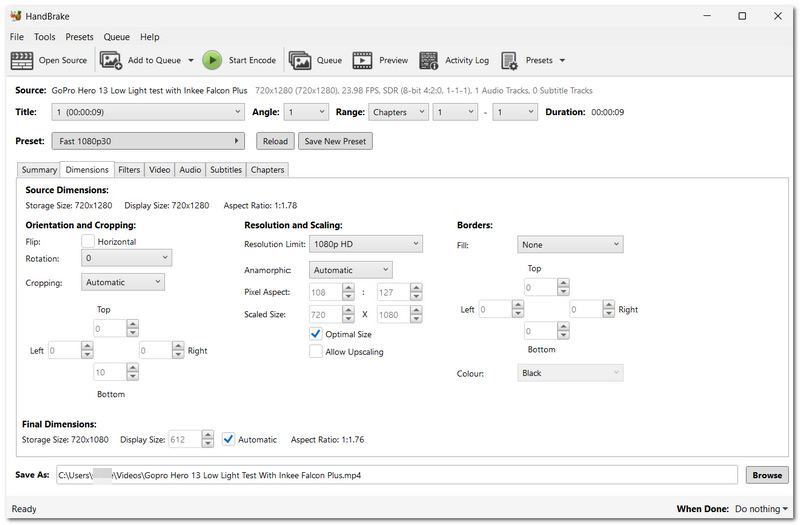800x525 pixels.
Task: Uncheck the Optimal Size checkbox
Action: [x=316, y=334]
